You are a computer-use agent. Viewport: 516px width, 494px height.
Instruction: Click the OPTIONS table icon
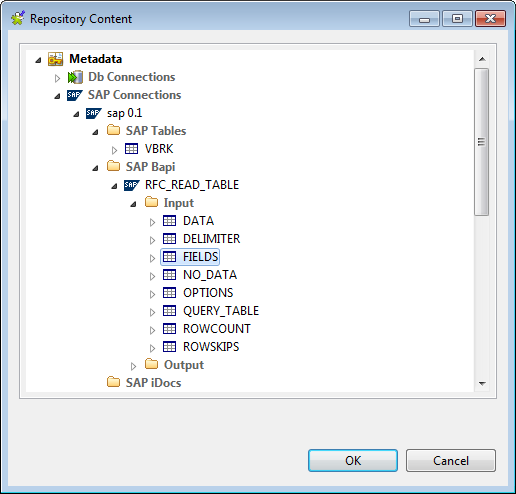tap(169, 293)
